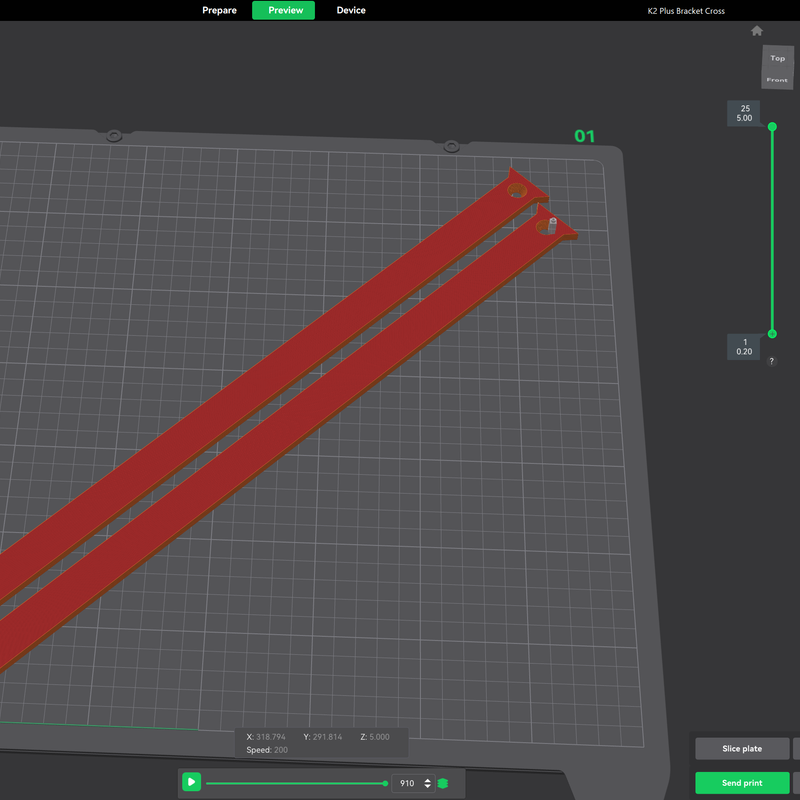
Task: Select the Preview tab
Action: (x=284, y=10)
